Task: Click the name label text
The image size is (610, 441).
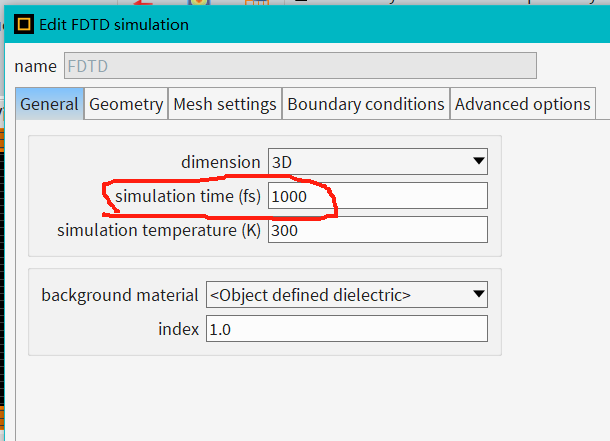Action: (x=37, y=67)
